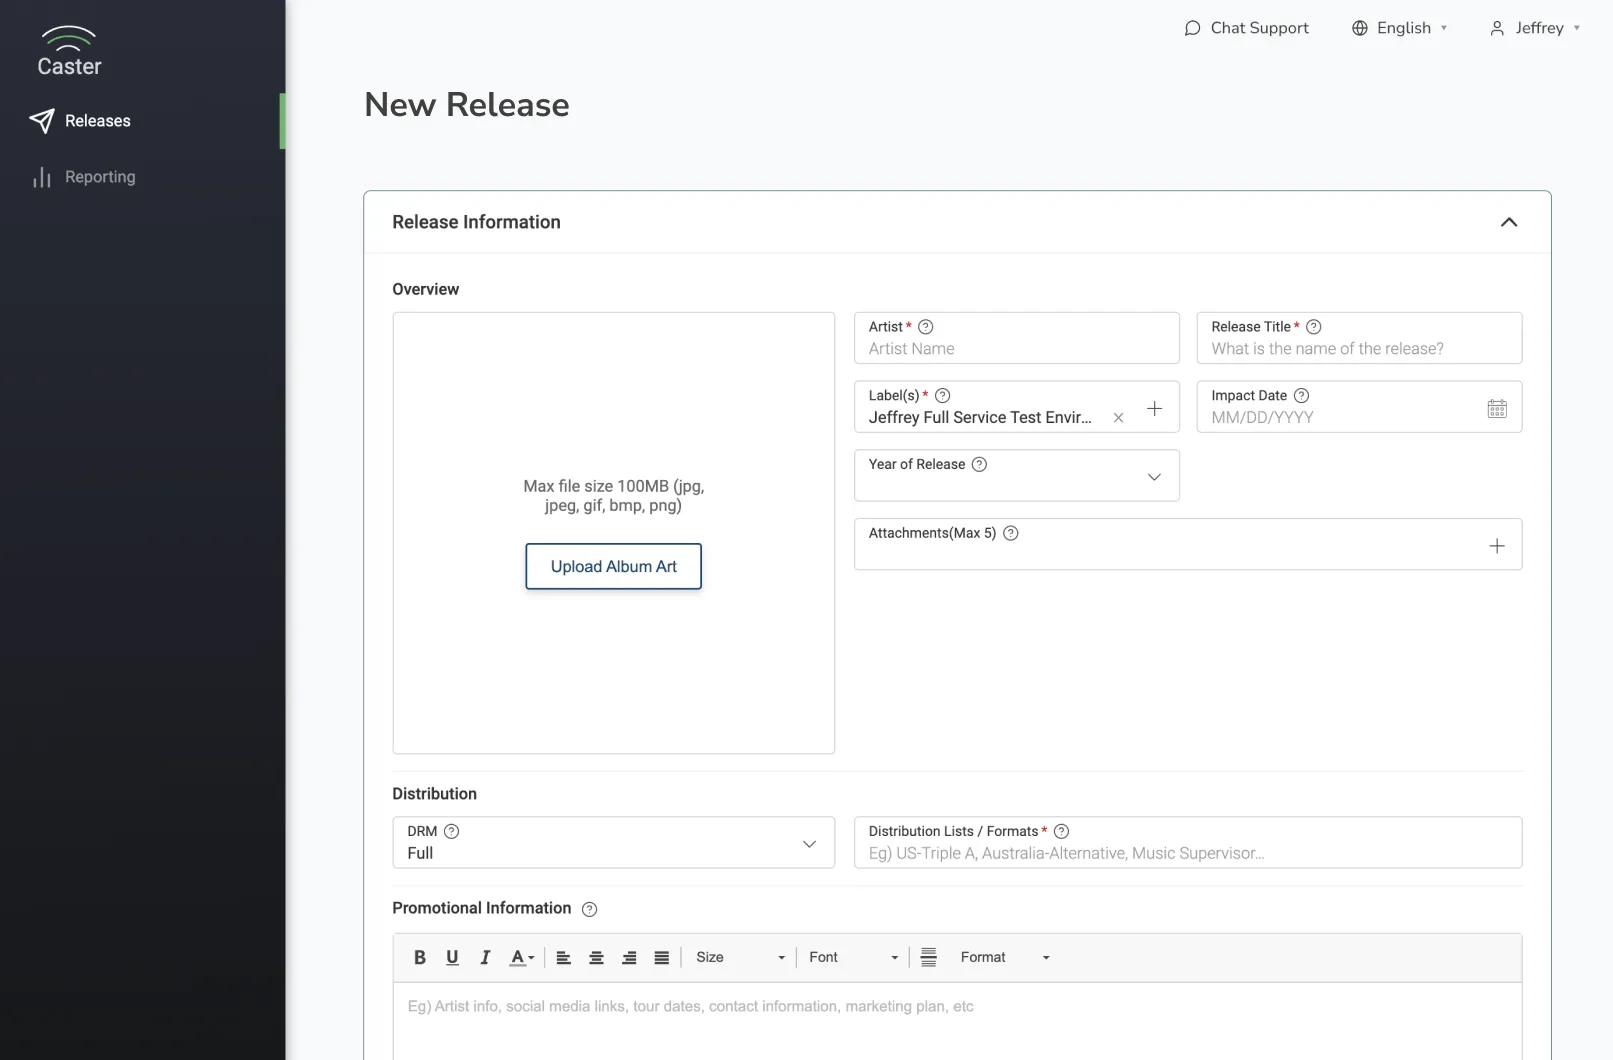The width and height of the screenshot is (1613, 1060).
Task: Open the Year of Release dropdown
Action: [1154, 476]
